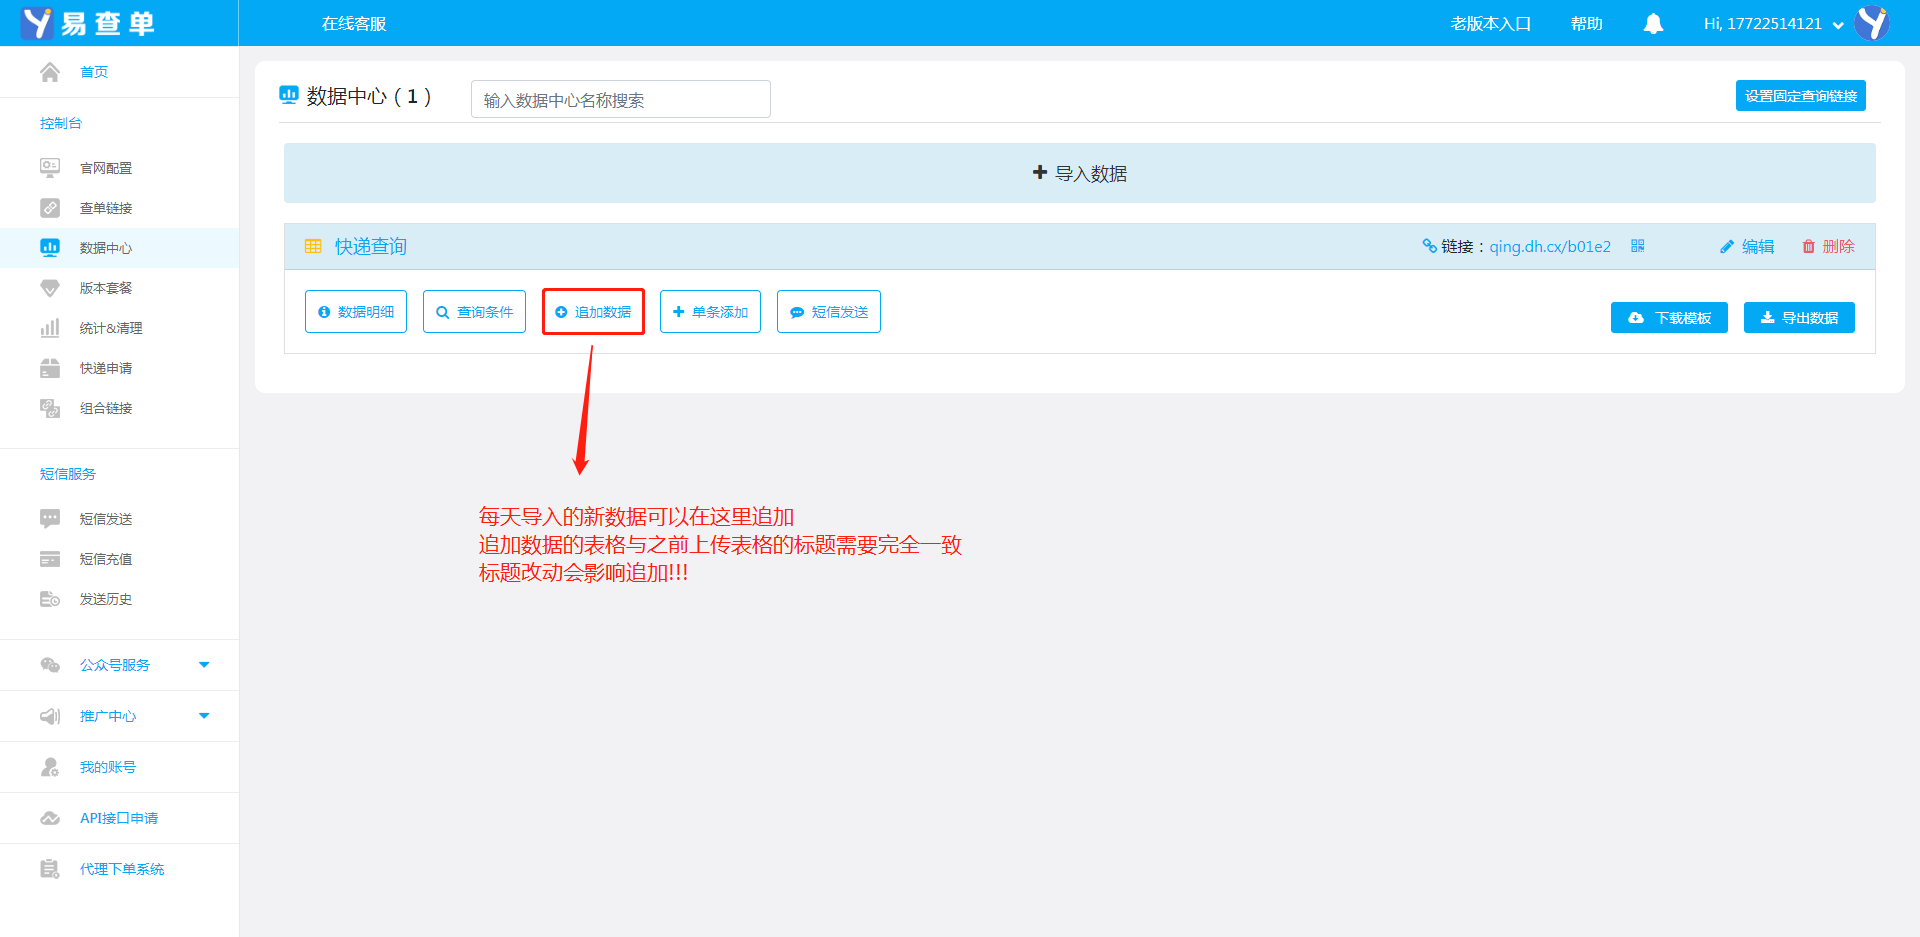Click the 追加数据 button

pyautogui.click(x=593, y=312)
